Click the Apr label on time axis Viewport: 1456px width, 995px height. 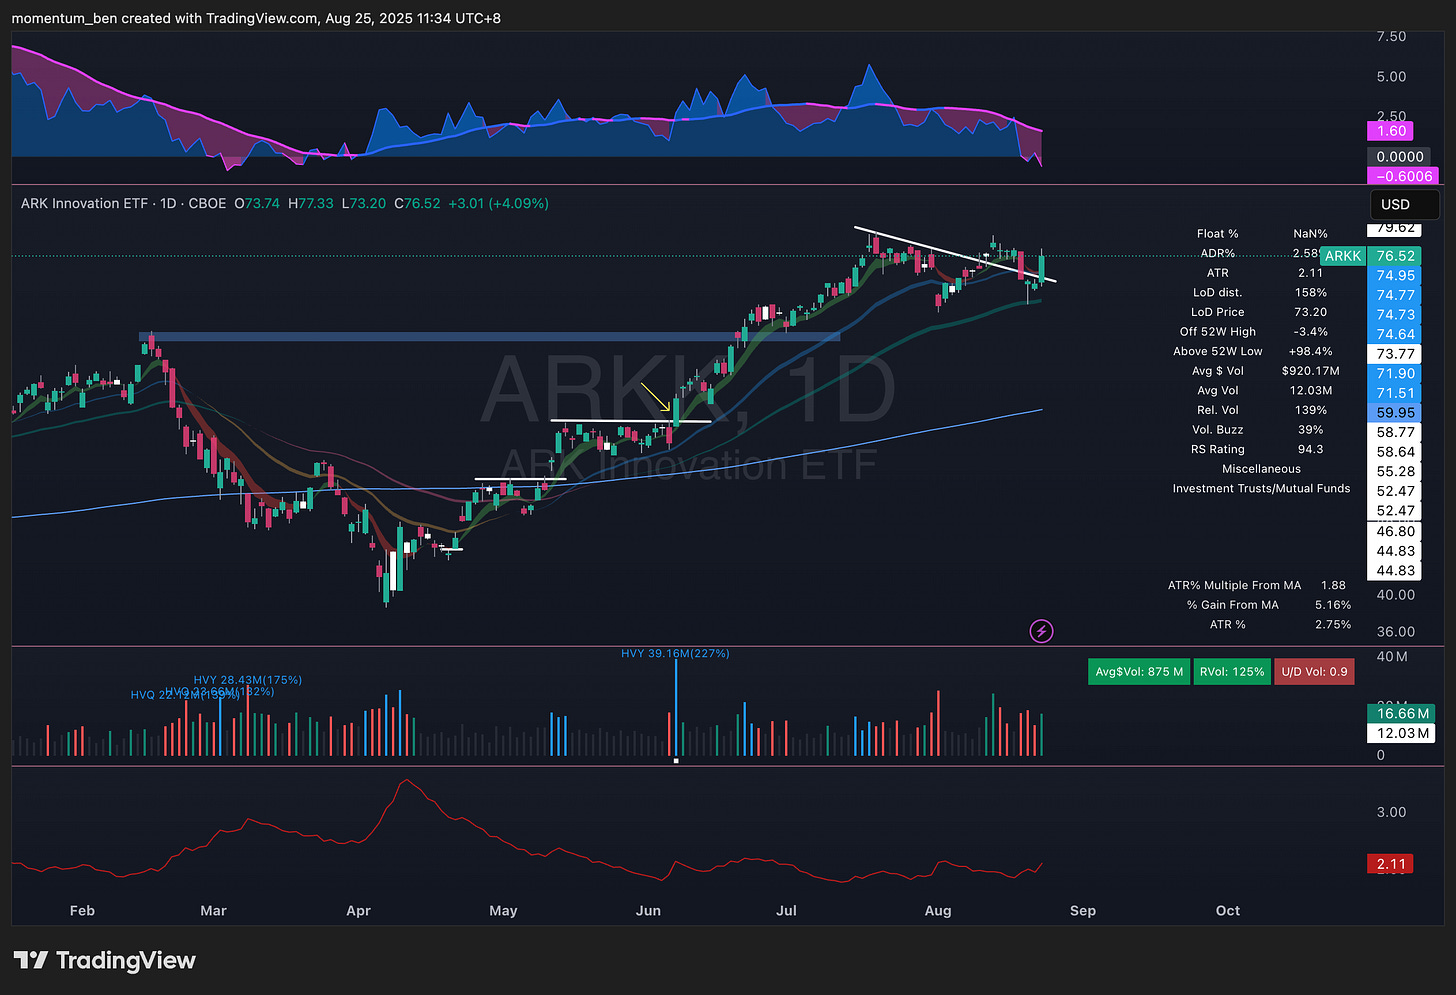coord(358,911)
